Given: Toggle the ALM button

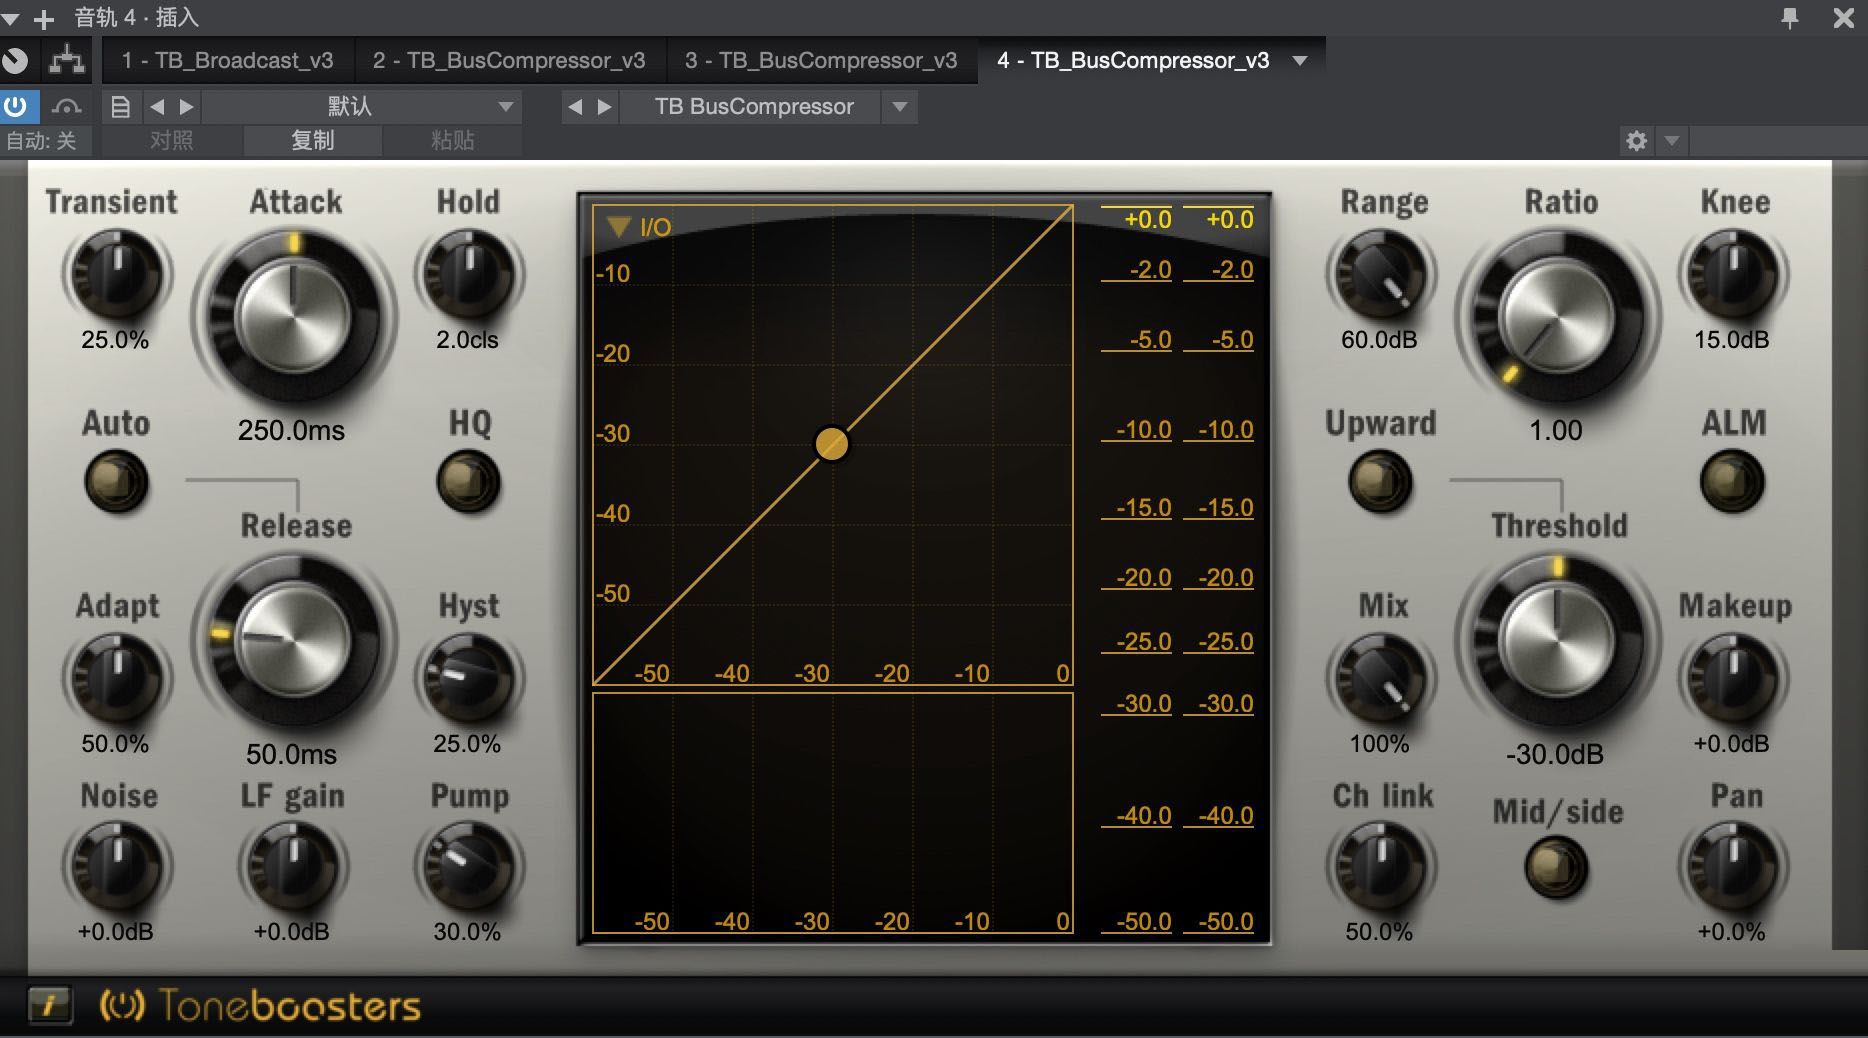Looking at the screenshot, I should point(1732,482).
